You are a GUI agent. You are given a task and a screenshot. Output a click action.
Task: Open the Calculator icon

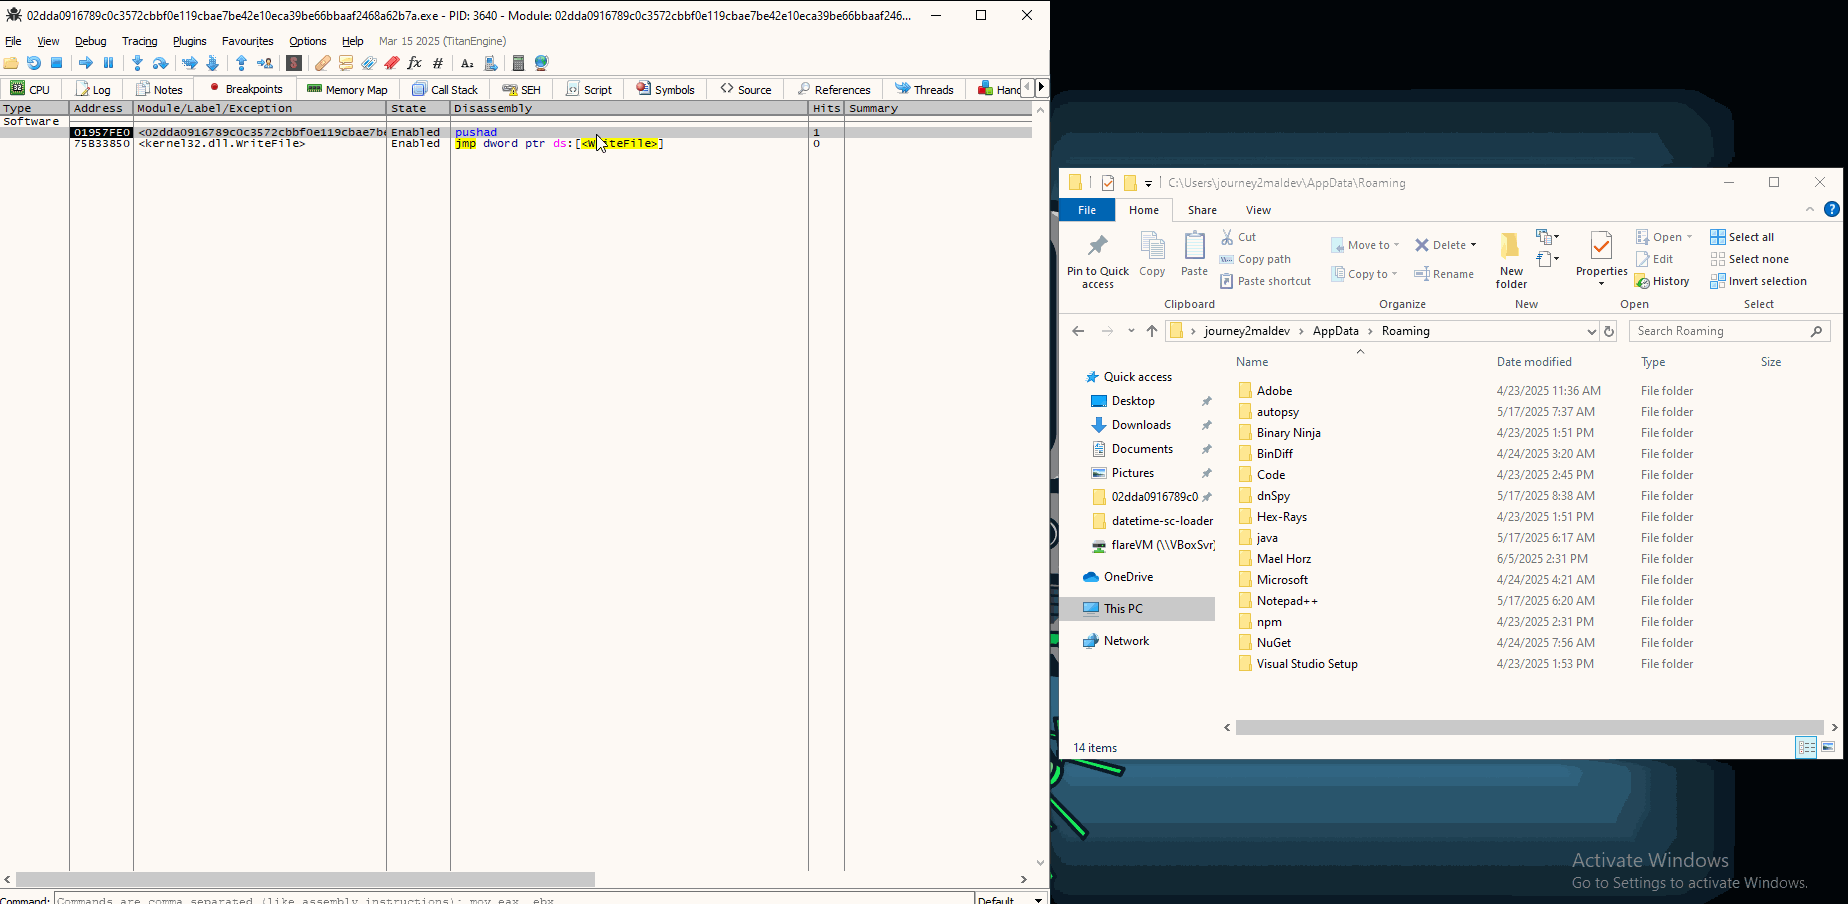point(518,63)
